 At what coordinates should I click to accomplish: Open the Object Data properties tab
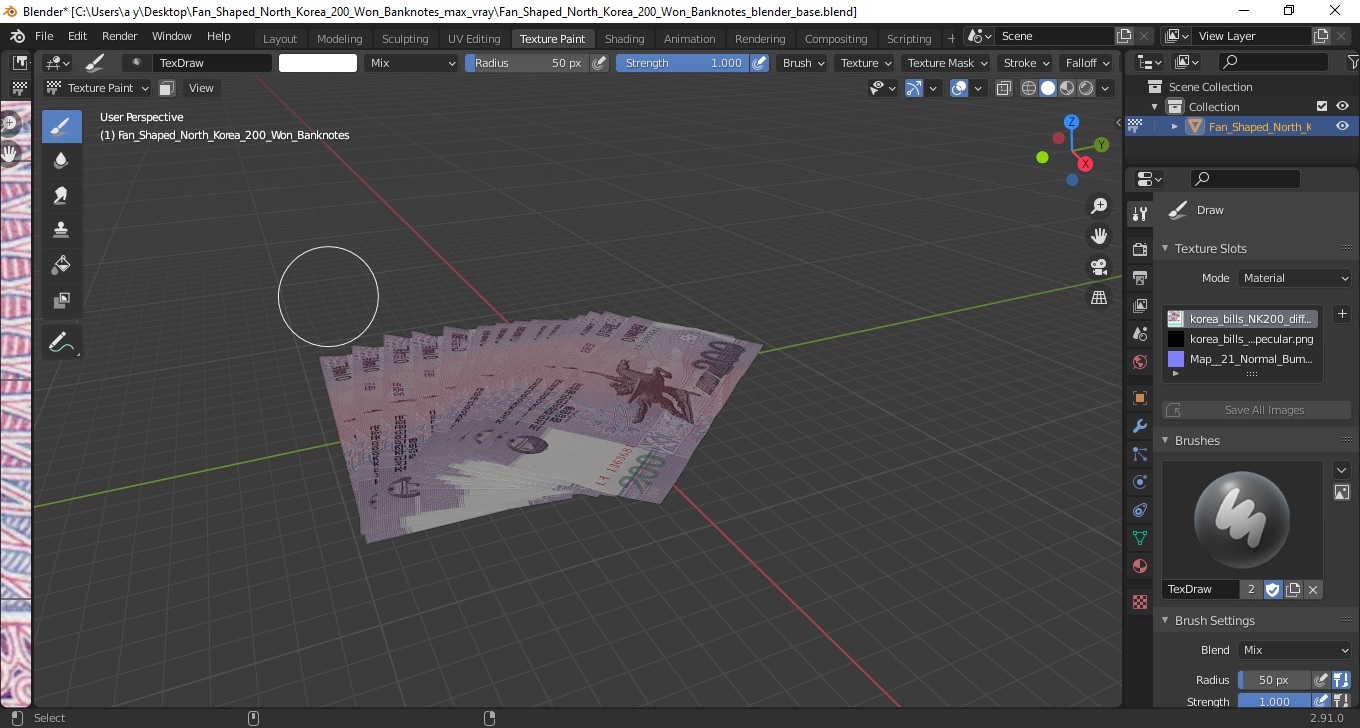[1139, 538]
